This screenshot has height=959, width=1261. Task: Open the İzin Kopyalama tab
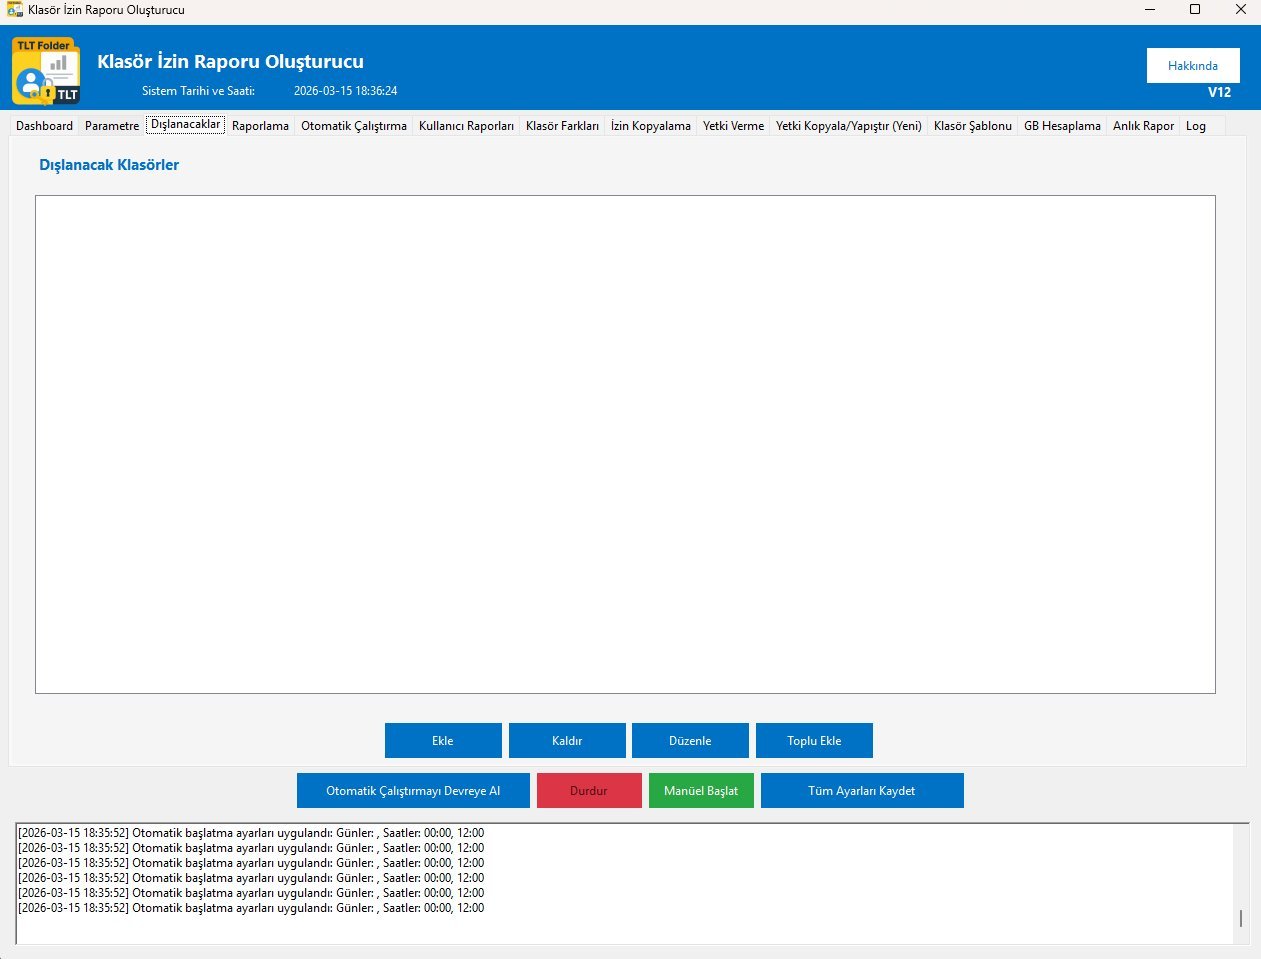point(650,126)
